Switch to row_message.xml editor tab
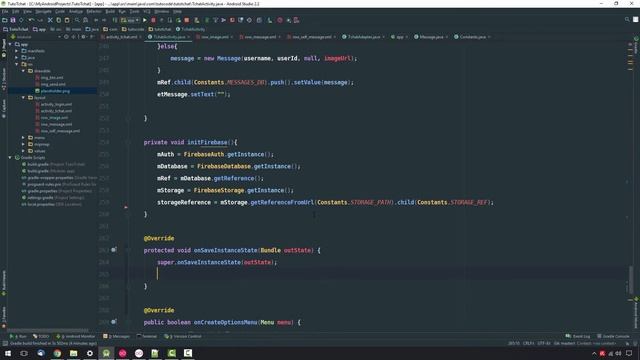 (x=260, y=37)
